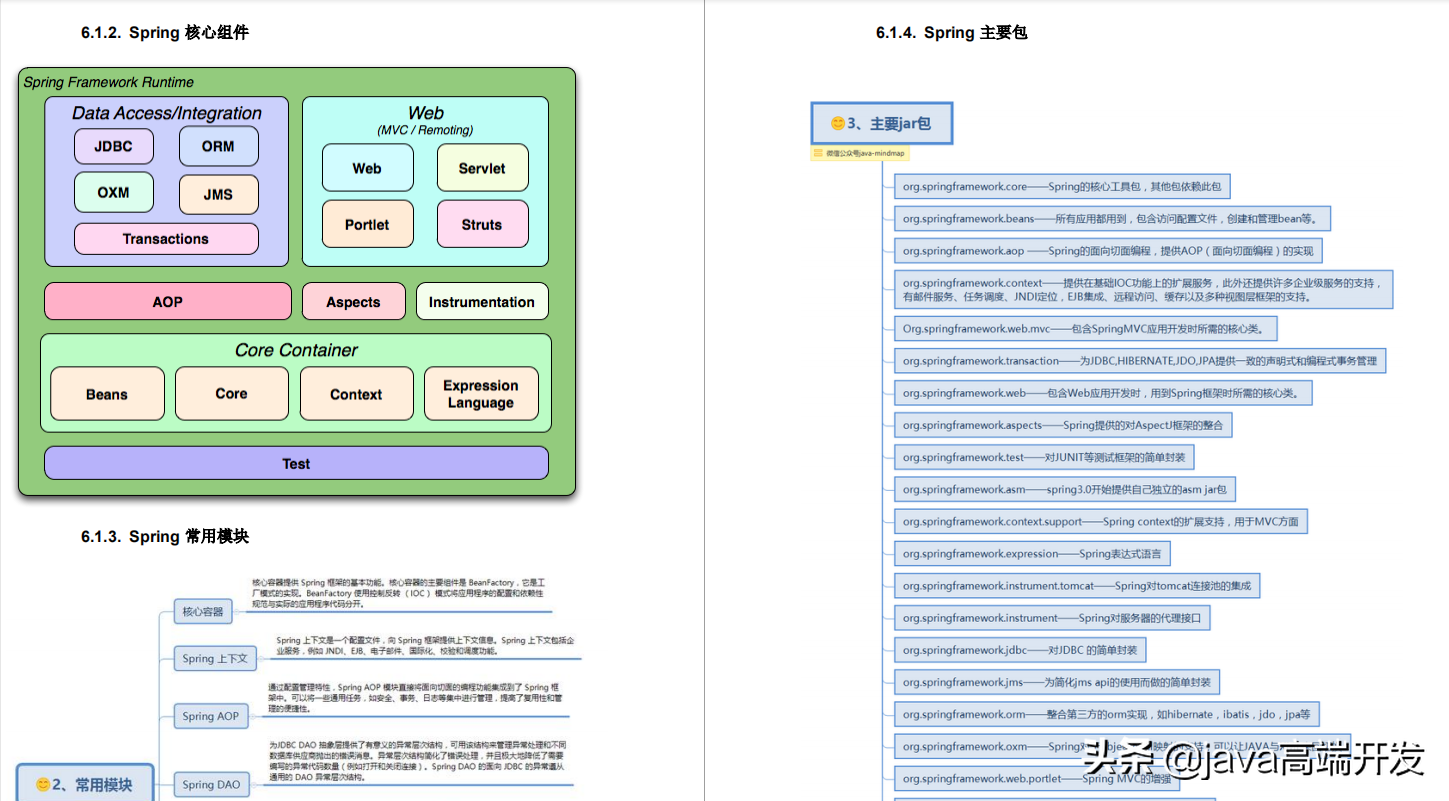This screenshot has height=801, width=1449.
Task: Click heading '6.1.3. Spring 常用模块'
Action: point(165,536)
